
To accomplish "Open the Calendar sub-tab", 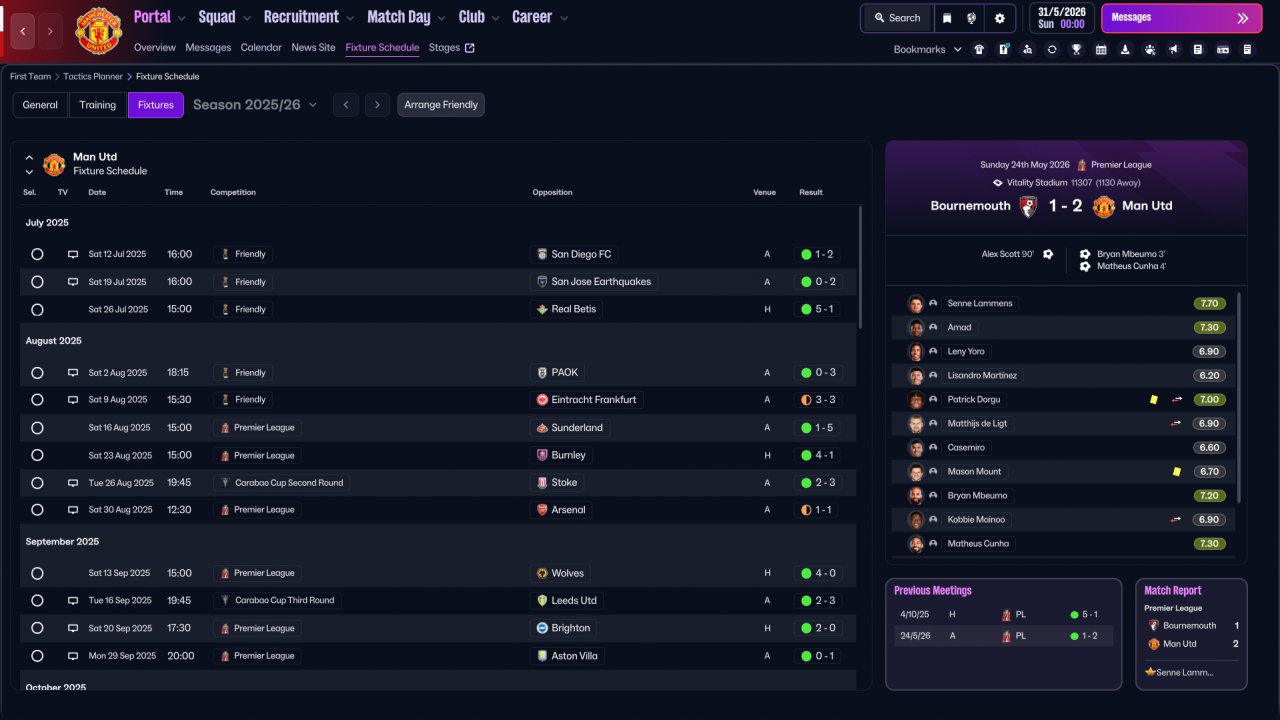I will pos(261,47).
